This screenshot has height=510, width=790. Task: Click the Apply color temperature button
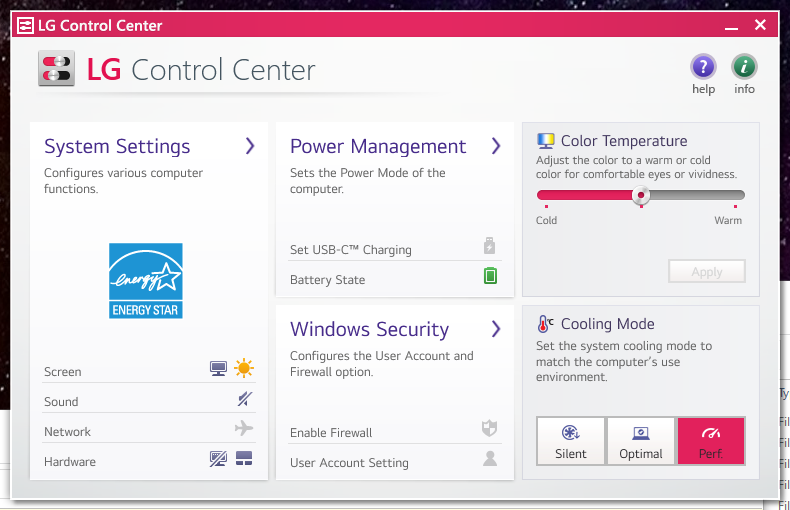[x=706, y=272]
